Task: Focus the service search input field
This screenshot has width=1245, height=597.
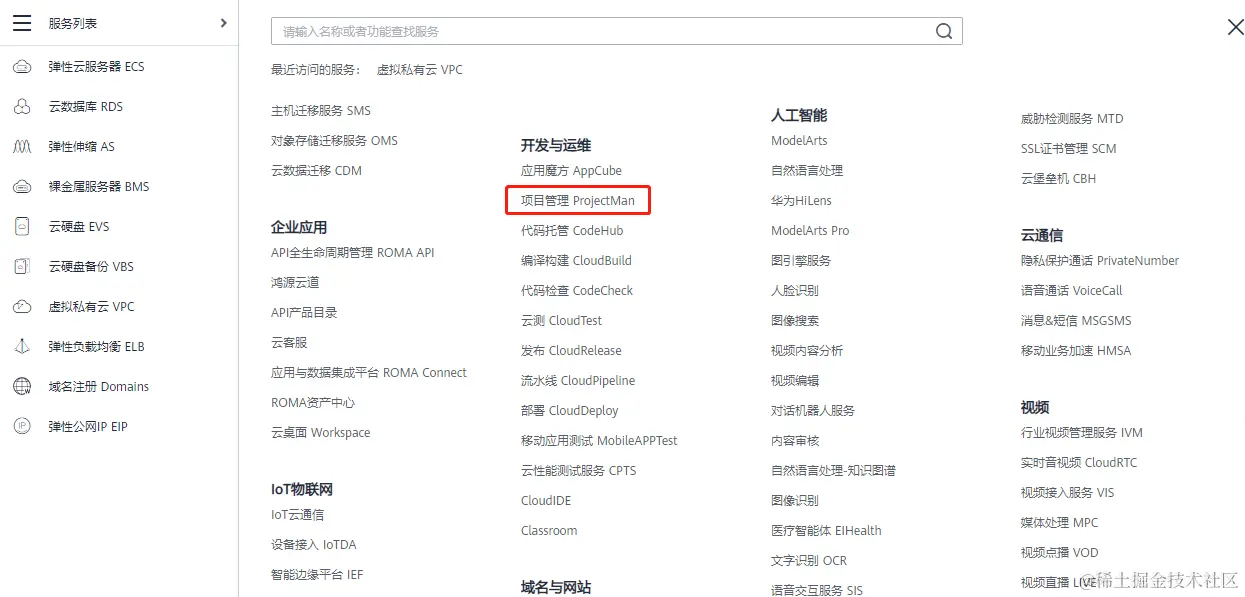Action: (617, 31)
